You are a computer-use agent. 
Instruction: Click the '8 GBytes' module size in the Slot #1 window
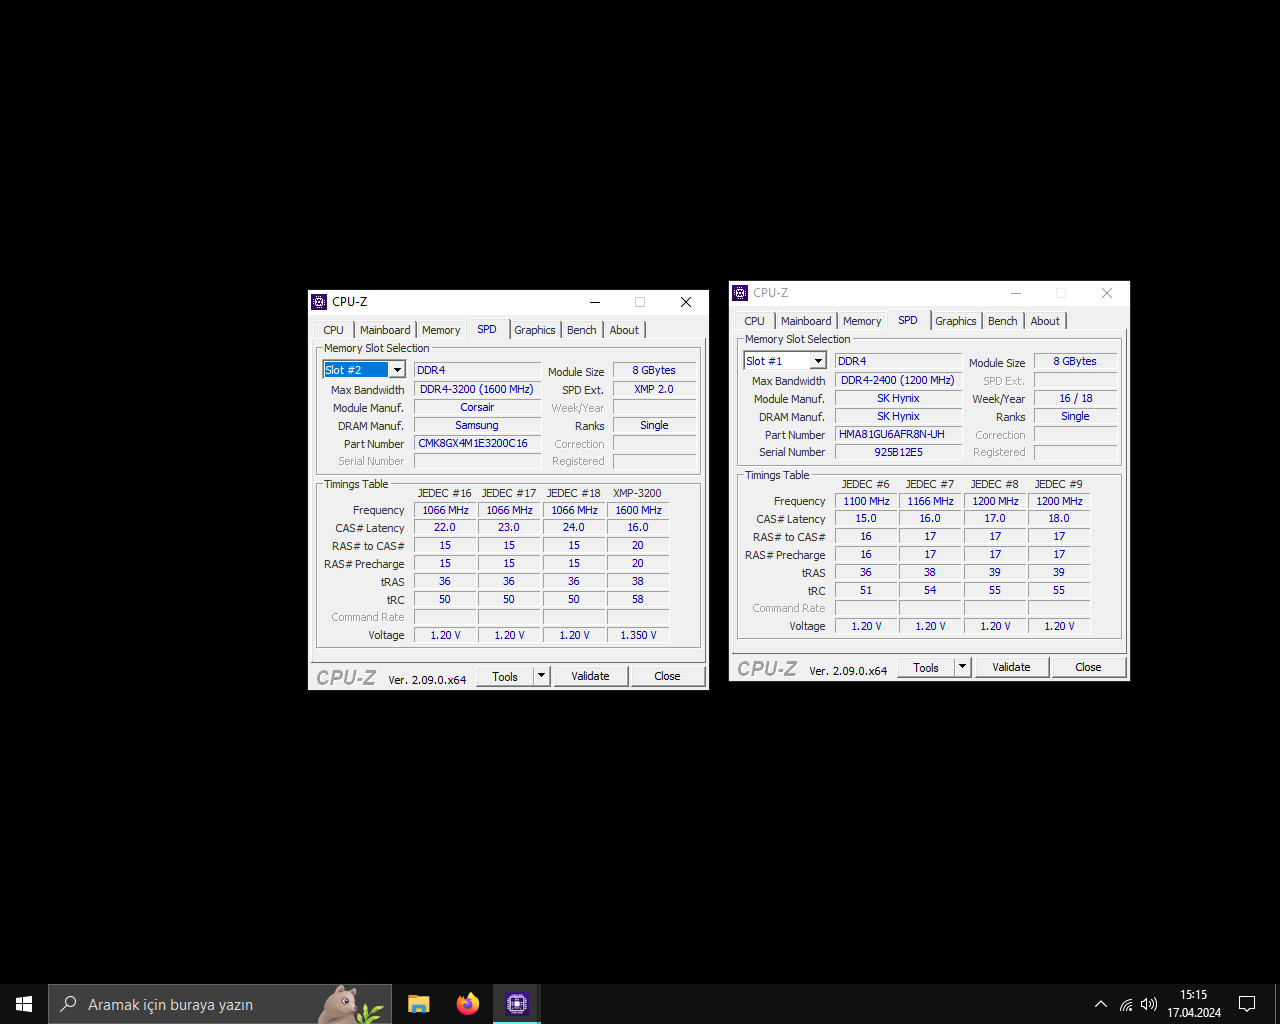[1075, 361]
